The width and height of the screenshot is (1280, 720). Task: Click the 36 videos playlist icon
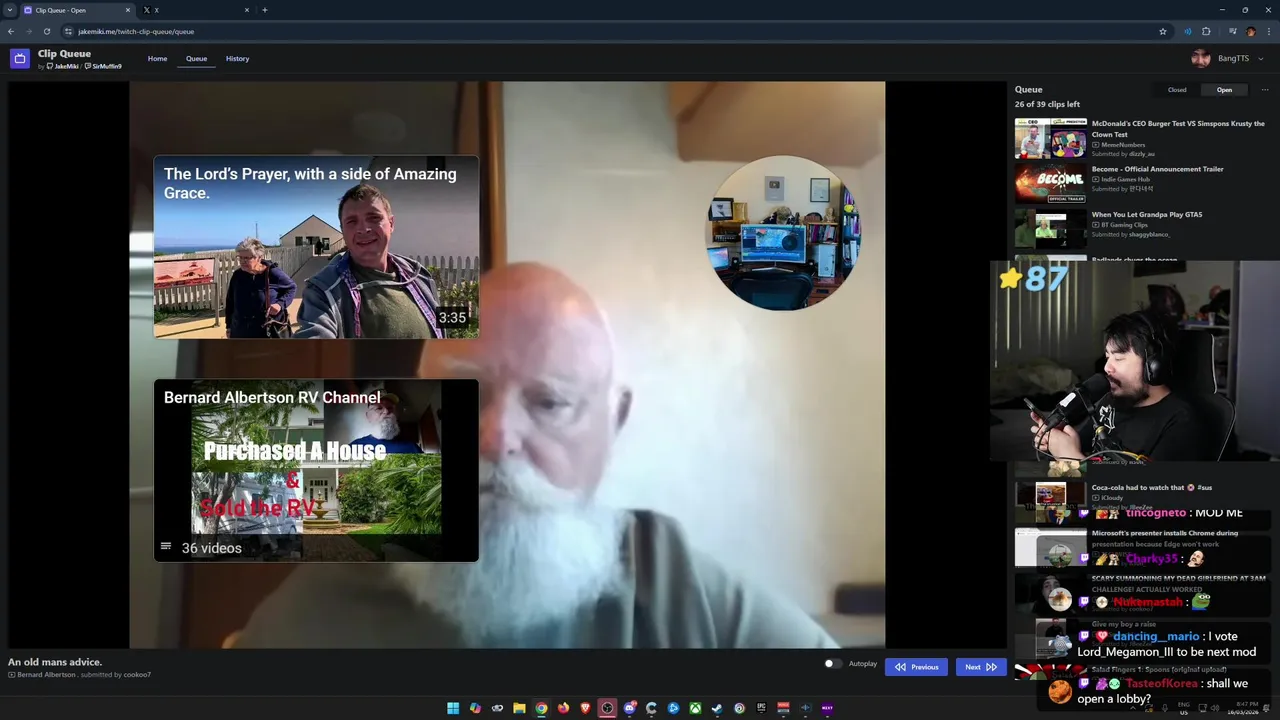(x=167, y=547)
